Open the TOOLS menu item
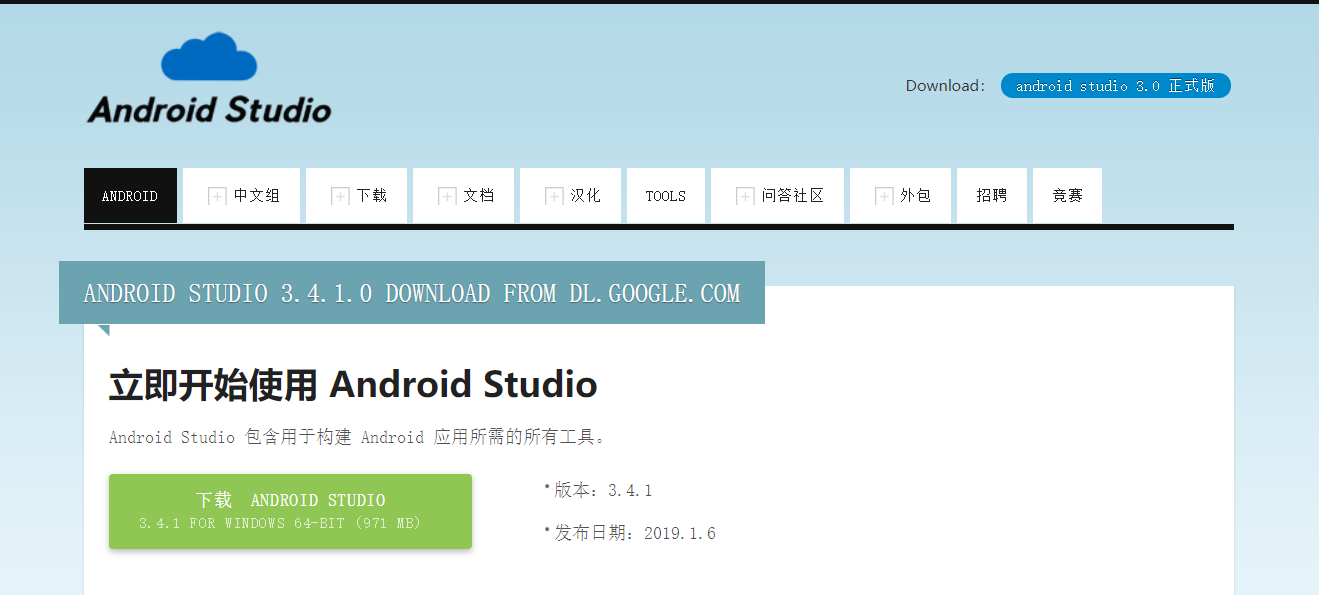Image resolution: width=1319 pixels, height=595 pixels. tap(665, 195)
